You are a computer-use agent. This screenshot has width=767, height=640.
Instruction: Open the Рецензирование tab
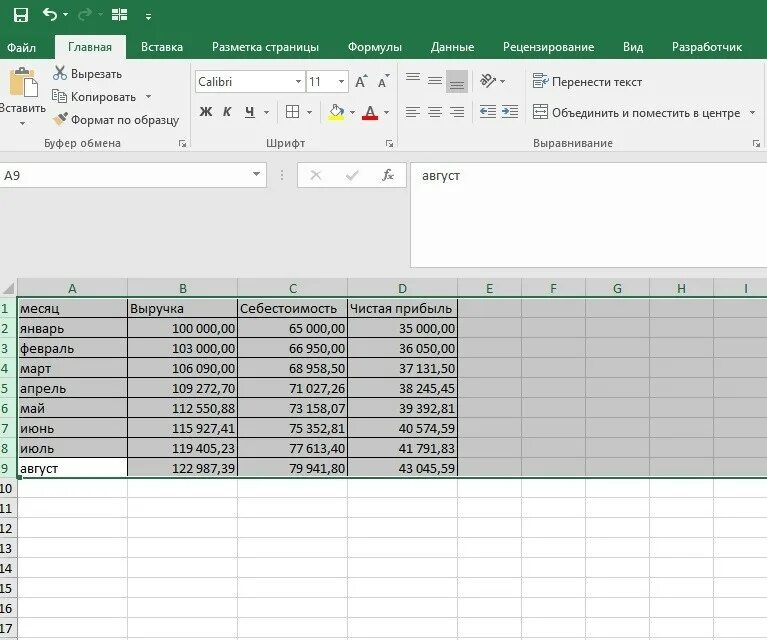click(548, 47)
